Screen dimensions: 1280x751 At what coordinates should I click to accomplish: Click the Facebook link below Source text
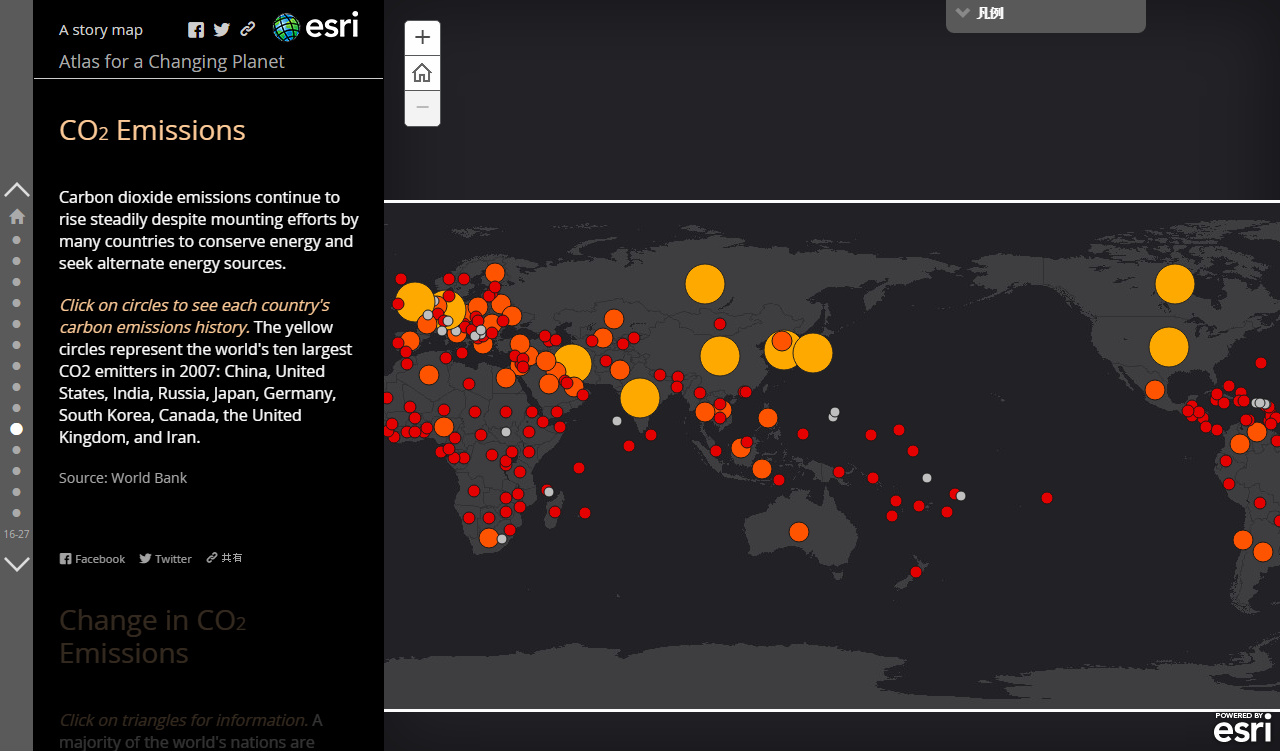pos(92,559)
